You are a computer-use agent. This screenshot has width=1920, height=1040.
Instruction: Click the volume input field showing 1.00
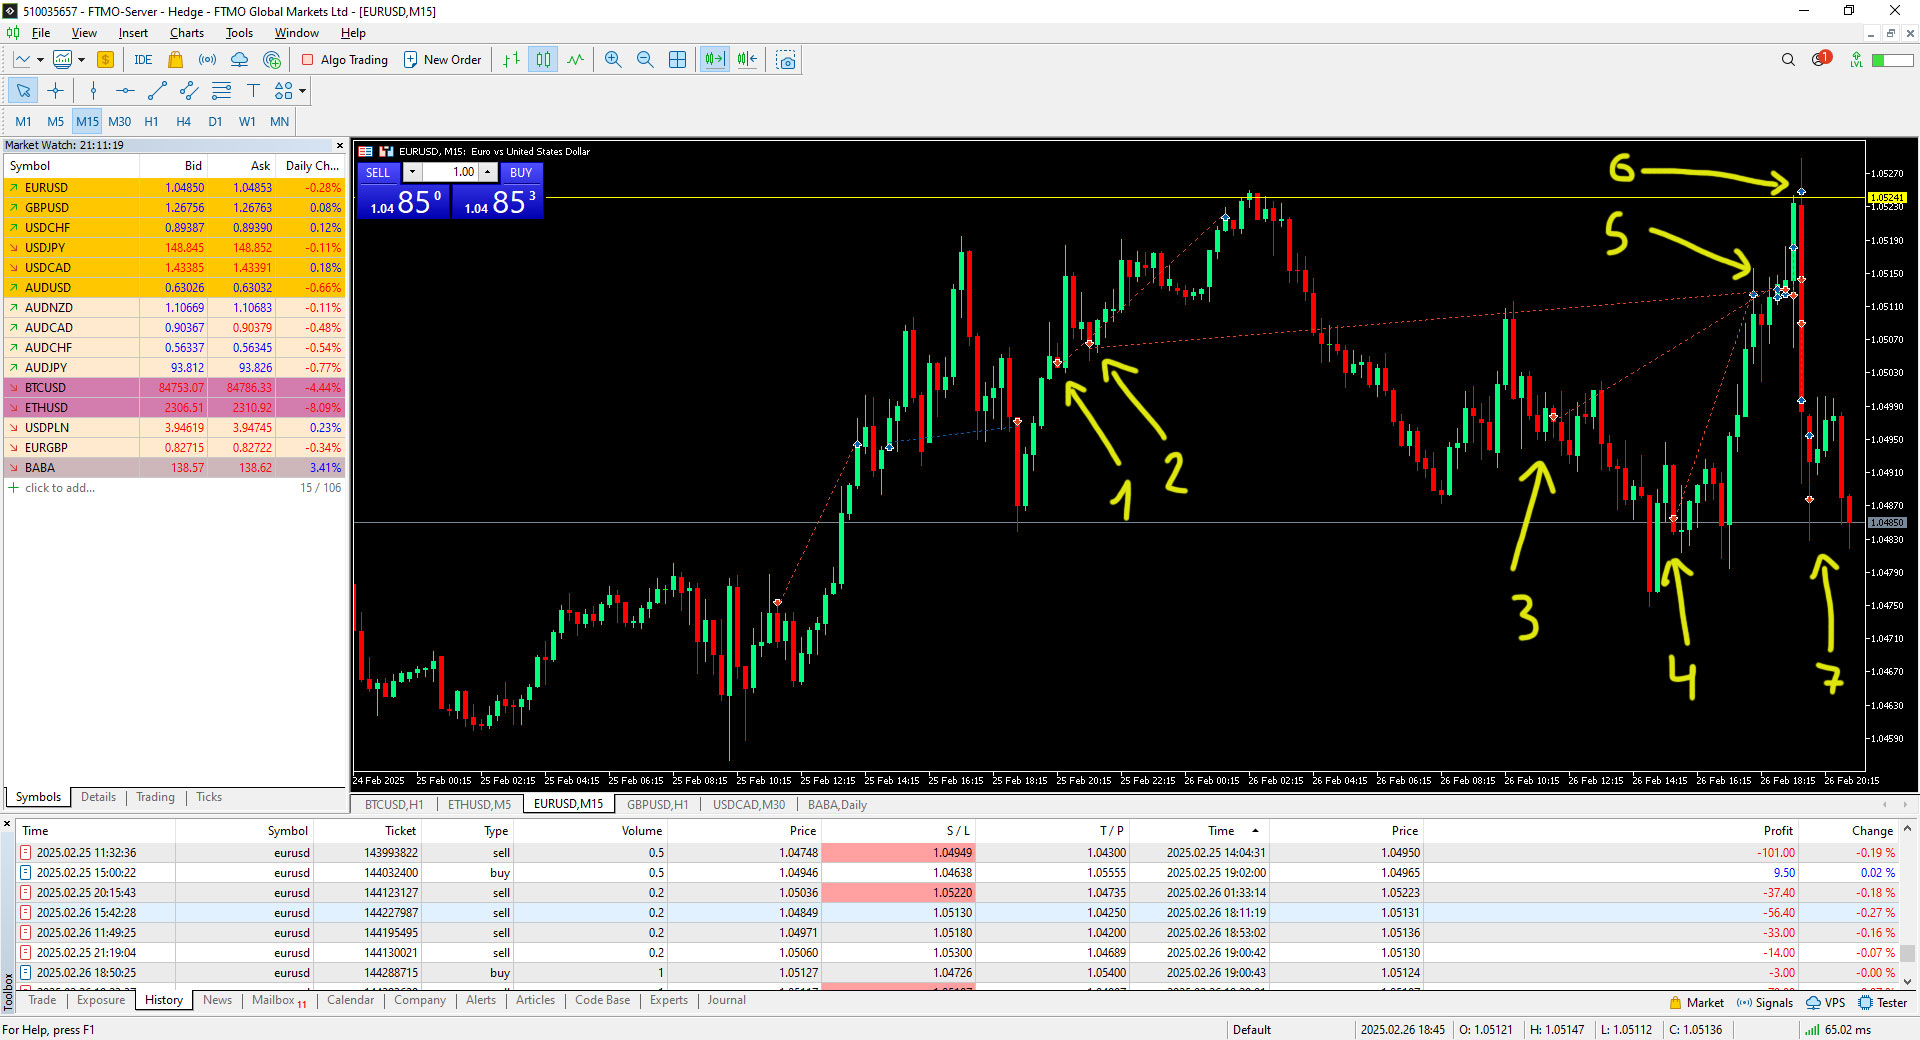(450, 172)
